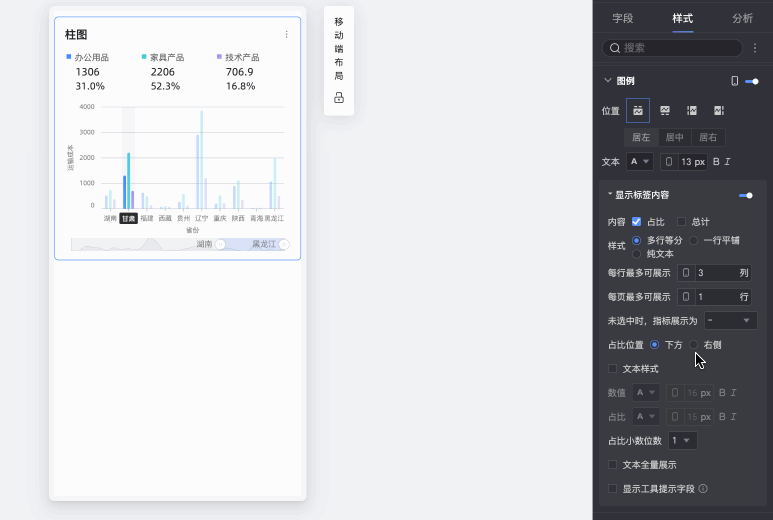Click the bold icon in 占比 row
This screenshot has width=773, height=520.
(722, 416)
